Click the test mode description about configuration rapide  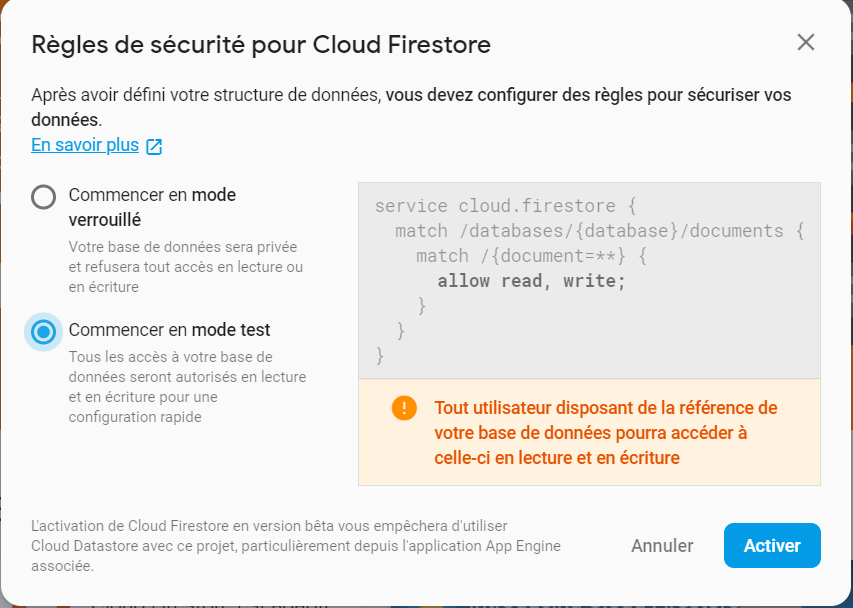click(187, 387)
